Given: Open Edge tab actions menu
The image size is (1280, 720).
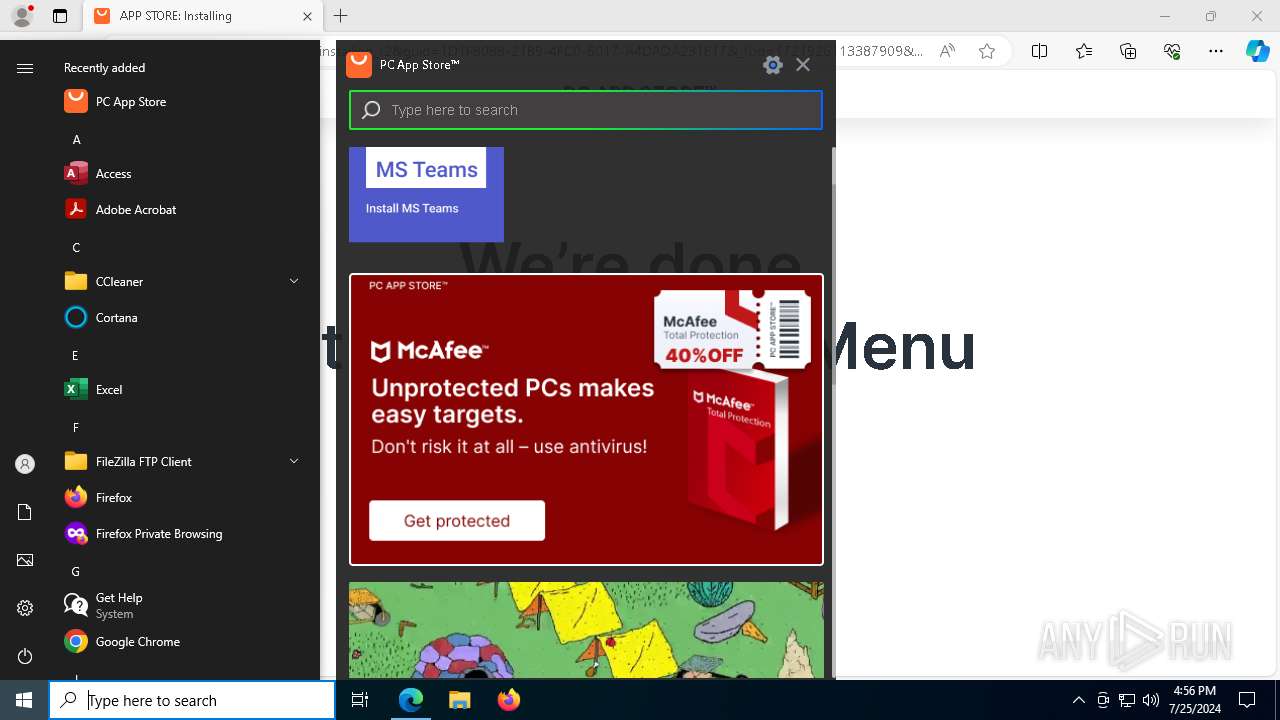Looking at the screenshot, I should pos(60,16).
